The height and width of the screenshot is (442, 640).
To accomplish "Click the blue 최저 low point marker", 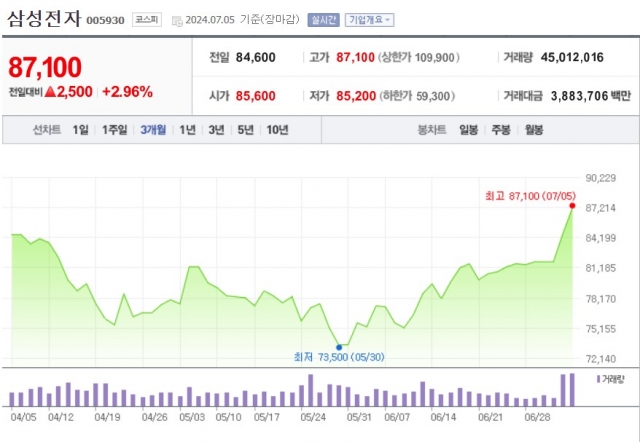I will click(339, 347).
